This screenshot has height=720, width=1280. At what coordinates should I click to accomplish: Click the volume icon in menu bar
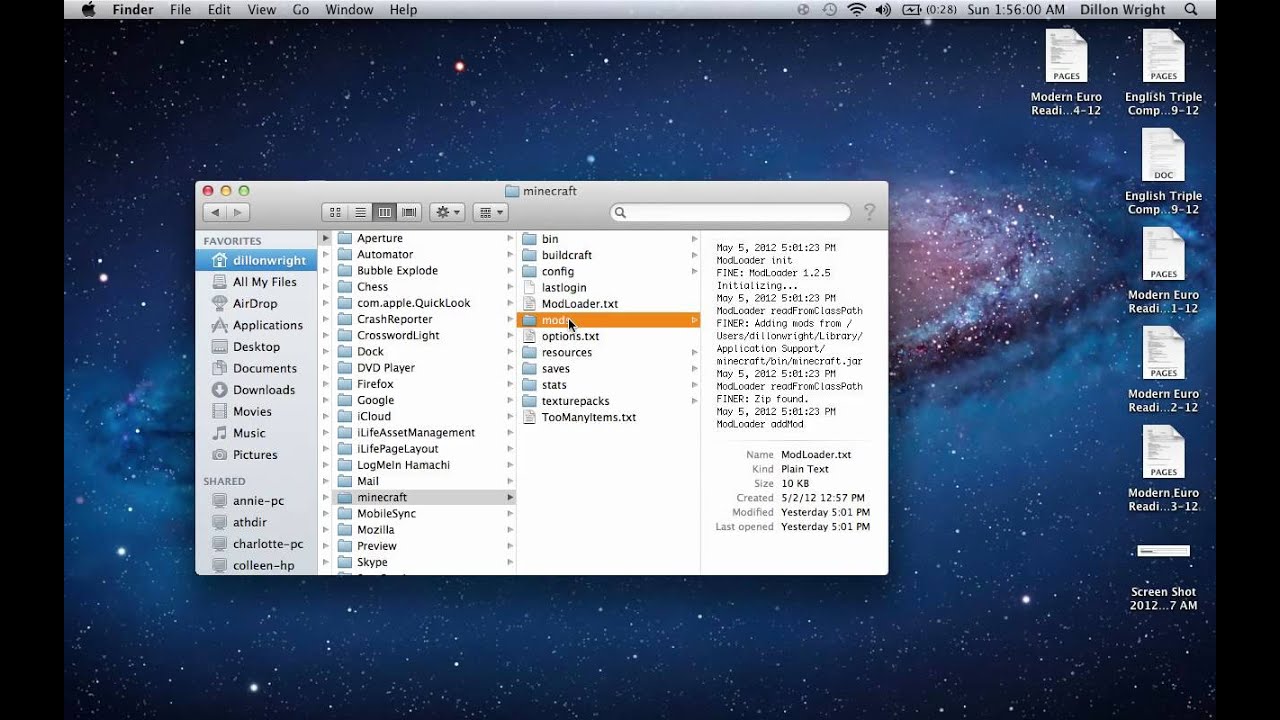(883, 9)
